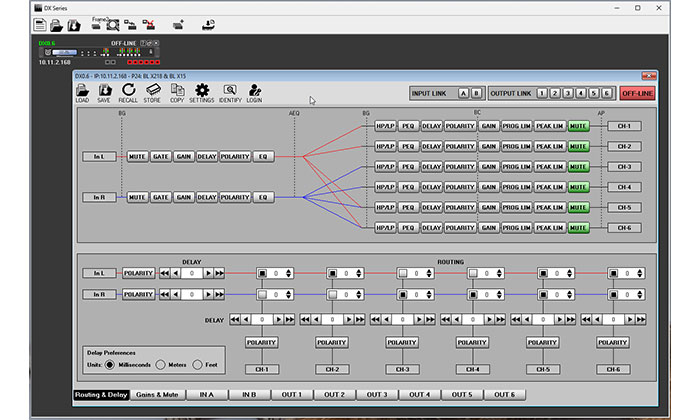
Task: Click the EQ block on In L chain
Action: pyautogui.click(x=263, y=157)
